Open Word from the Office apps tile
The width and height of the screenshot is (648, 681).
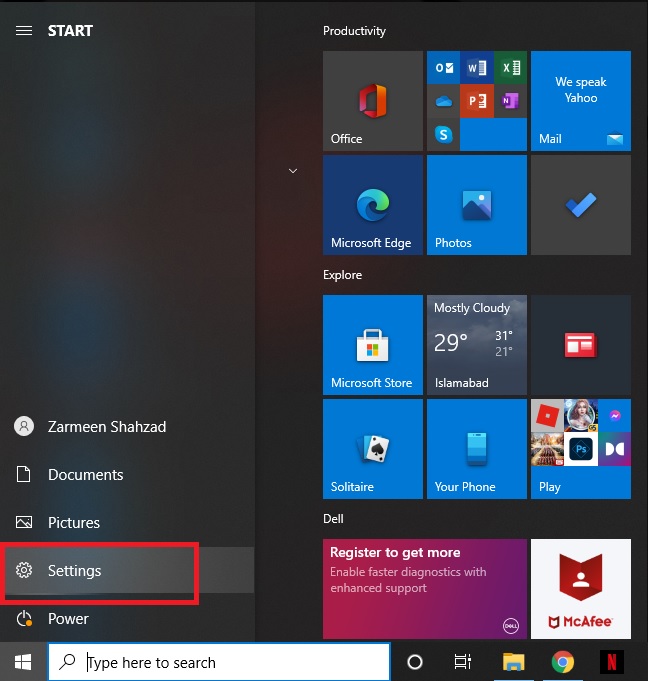click(477, 67)
